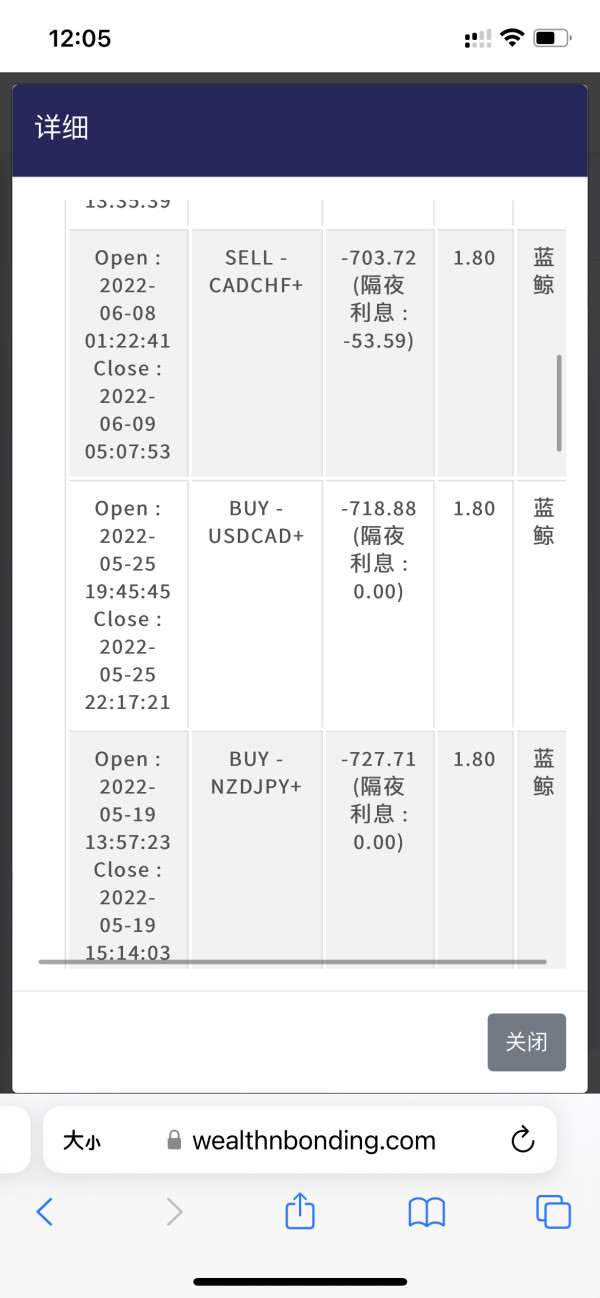Tap the Safari back arrow
The image size is (600, 1298).
pyautogui.click(x=44, y=1212)
